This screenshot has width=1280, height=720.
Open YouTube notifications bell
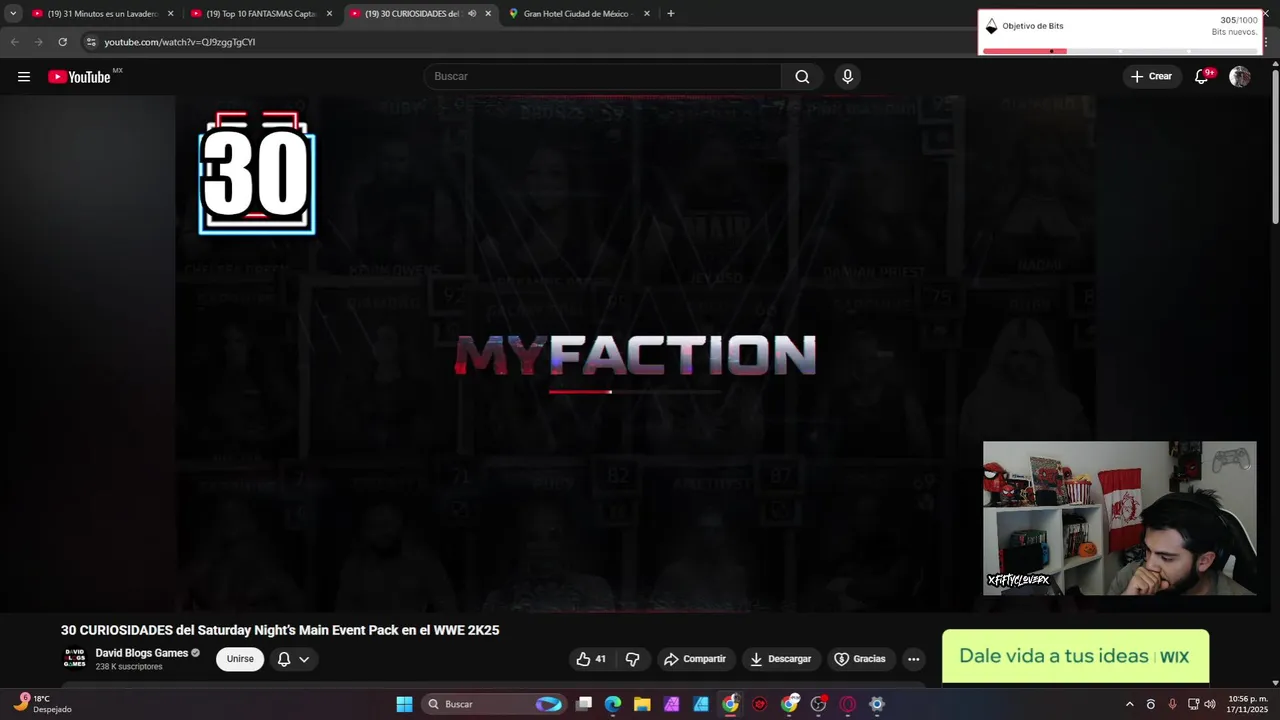(1202, 77)
